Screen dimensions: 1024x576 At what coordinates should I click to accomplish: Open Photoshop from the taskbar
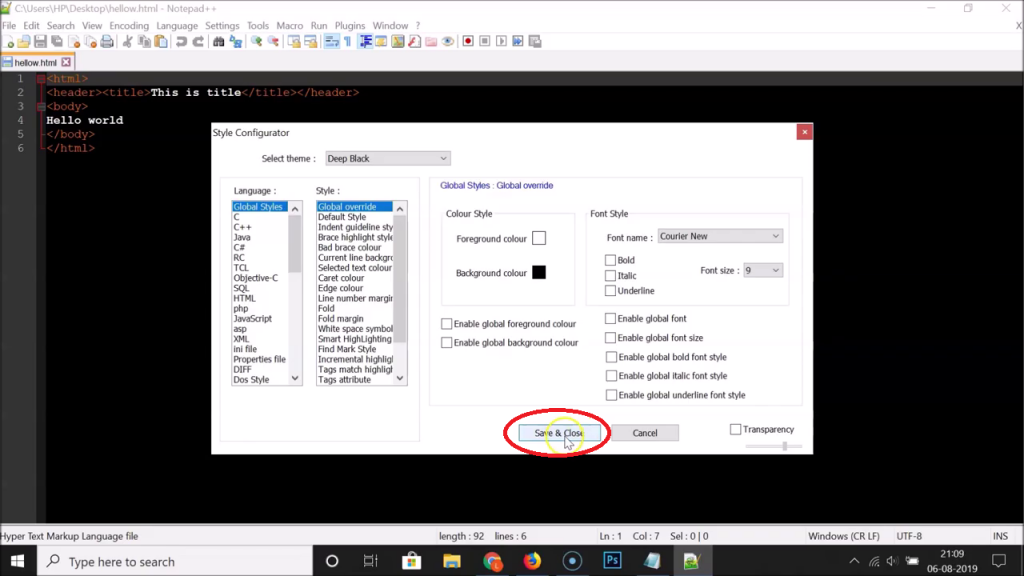(612, 561)
